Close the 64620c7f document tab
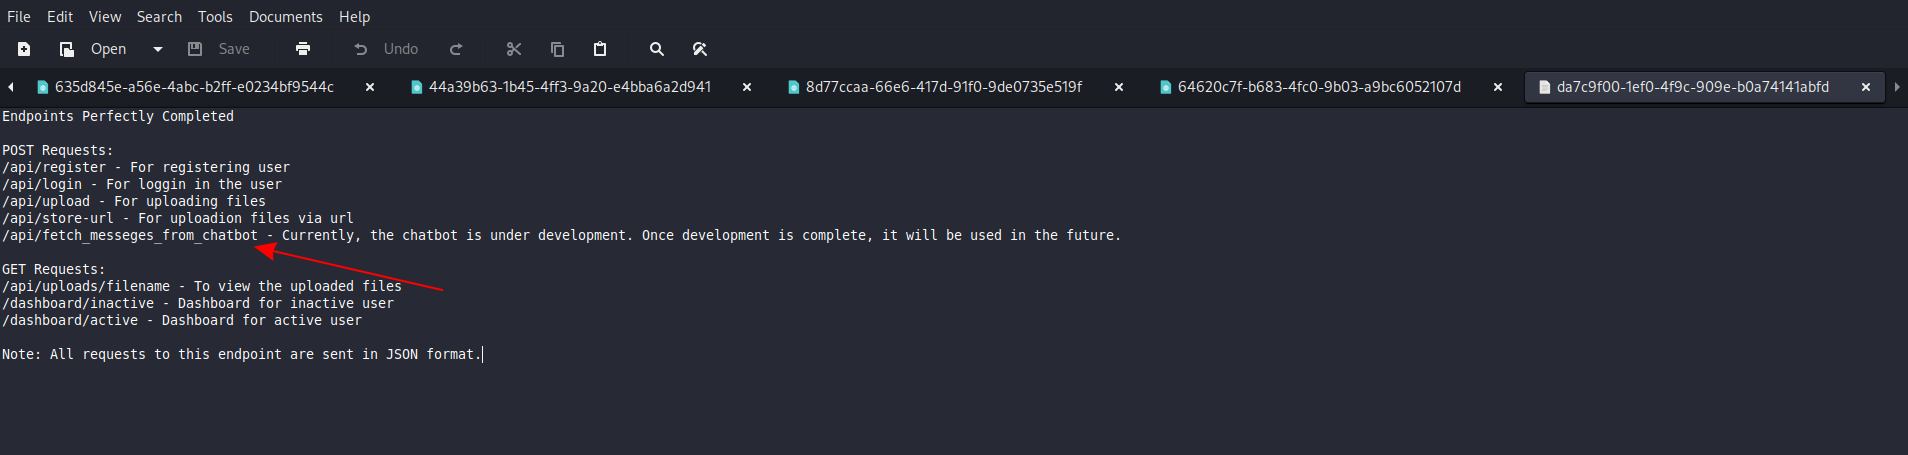 [x=1498, y=87]
